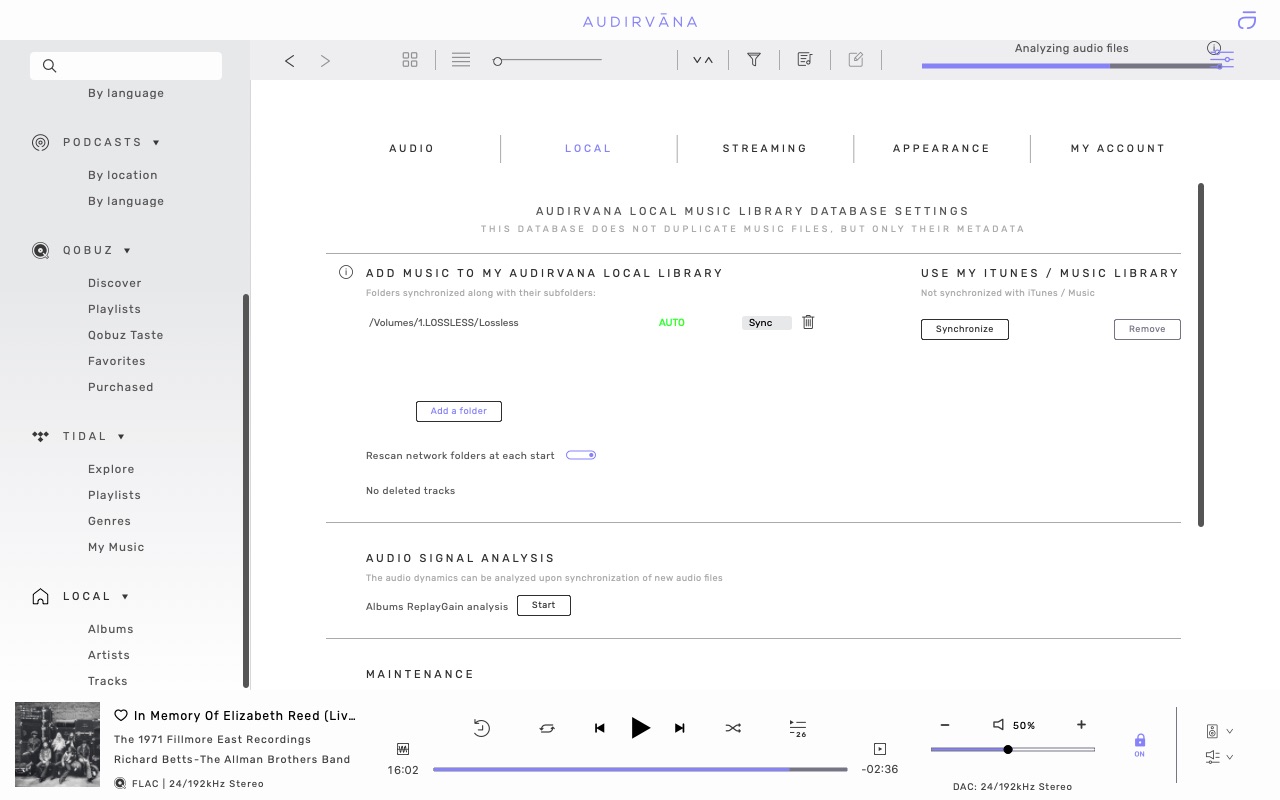Click the Add a folder button

click(x=459, y=411)
